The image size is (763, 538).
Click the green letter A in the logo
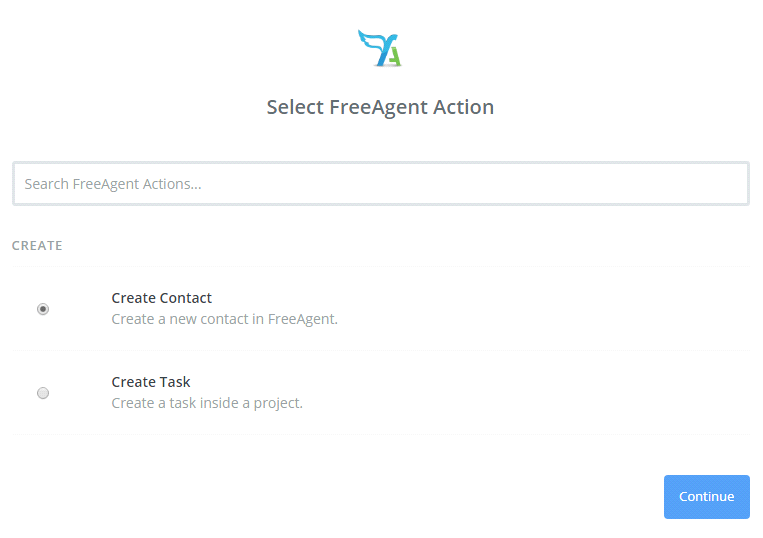(x=393, y=56)
